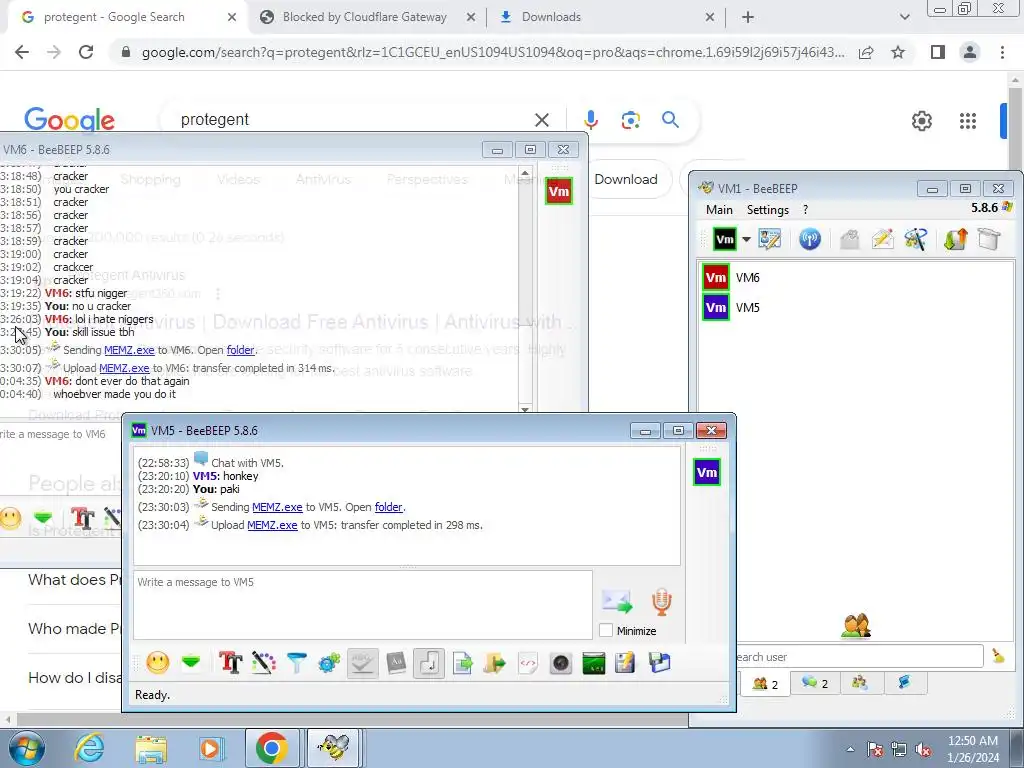The height and width of the screenshot is (768, 1024).
Task: Open Windows Start menu
Action: pos(26,748)
